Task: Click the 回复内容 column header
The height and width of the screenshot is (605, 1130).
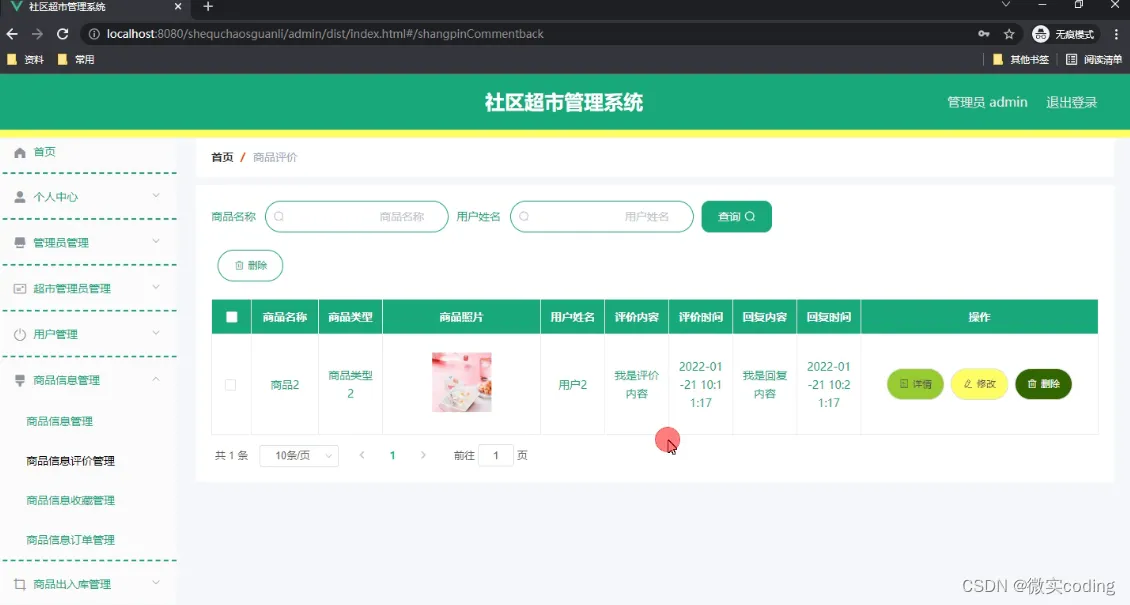Action: 765,317
